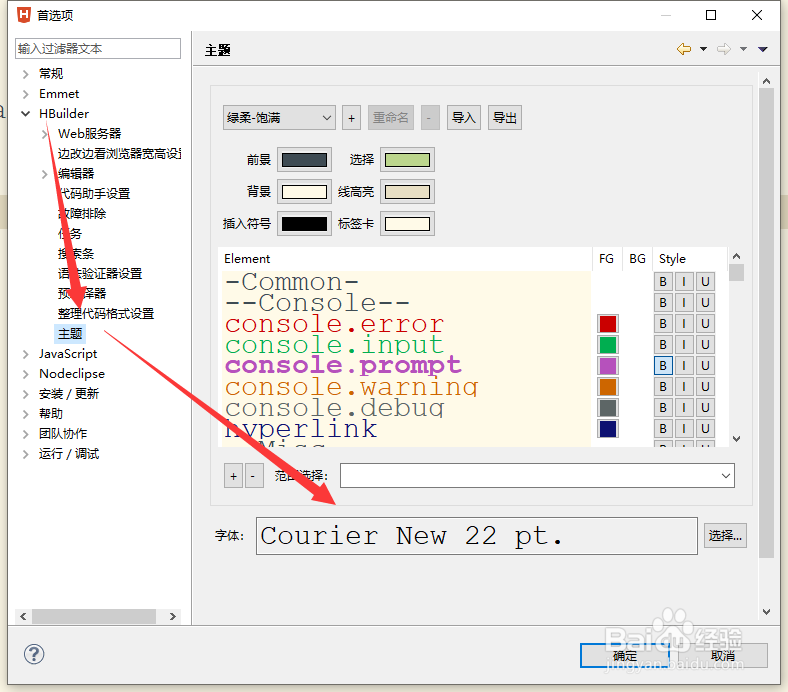Screen dimensions: 788x692
Task: Toggle bold for console.input row
Action: [x=663, y=345]
